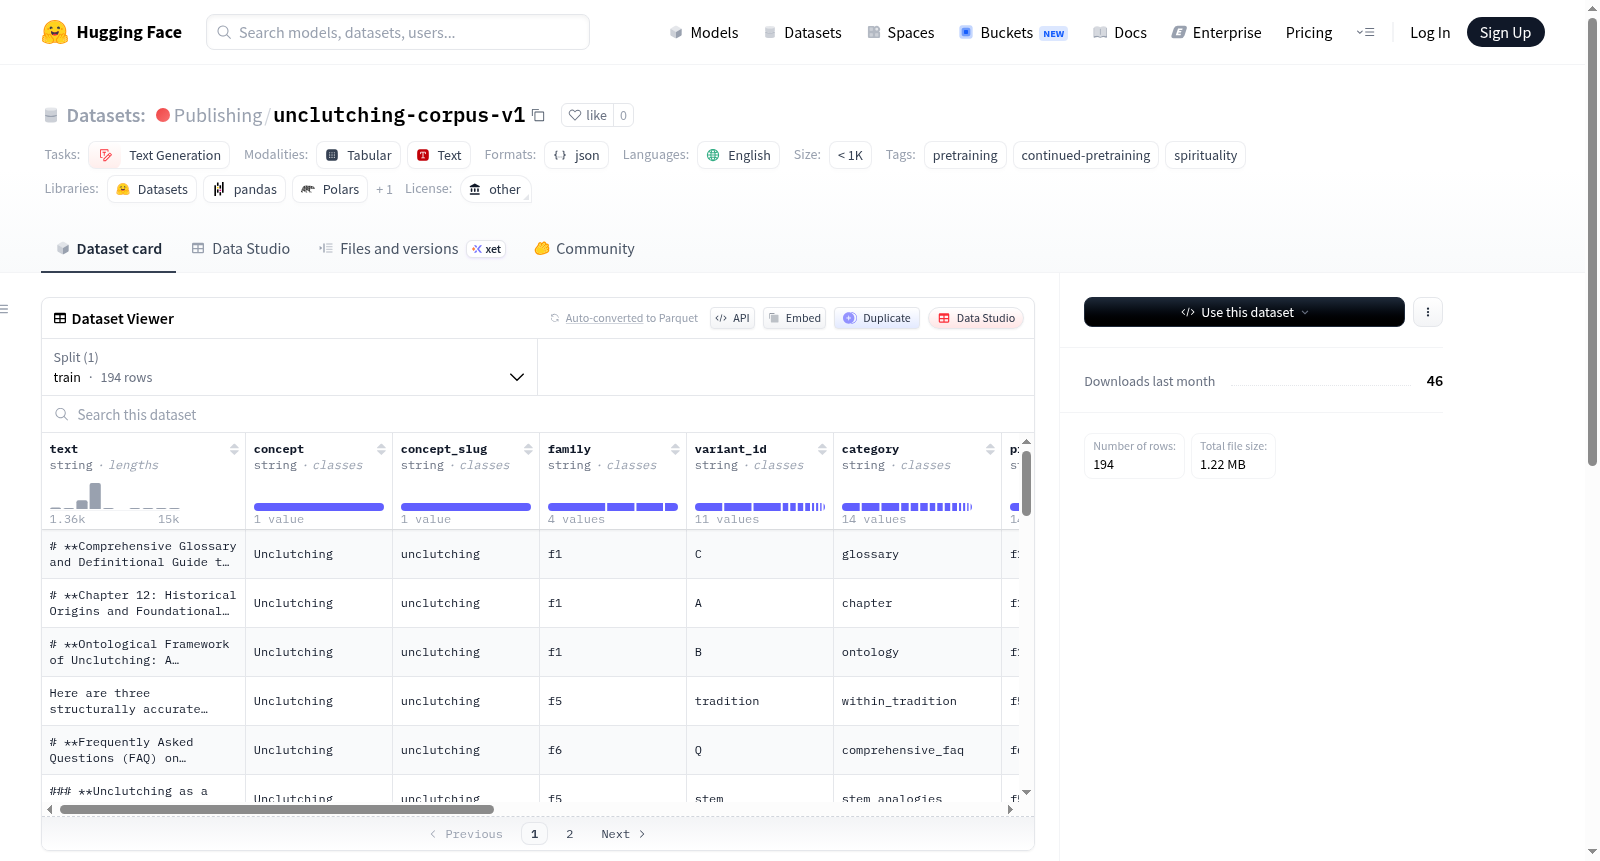Screen dimensions: 1600x861
Task: Click Auto-converted link
Action: [x=604, y=318]
